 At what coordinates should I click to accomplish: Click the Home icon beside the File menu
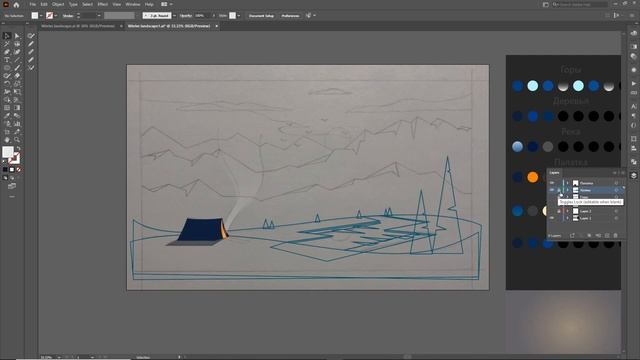click(16, 4)
